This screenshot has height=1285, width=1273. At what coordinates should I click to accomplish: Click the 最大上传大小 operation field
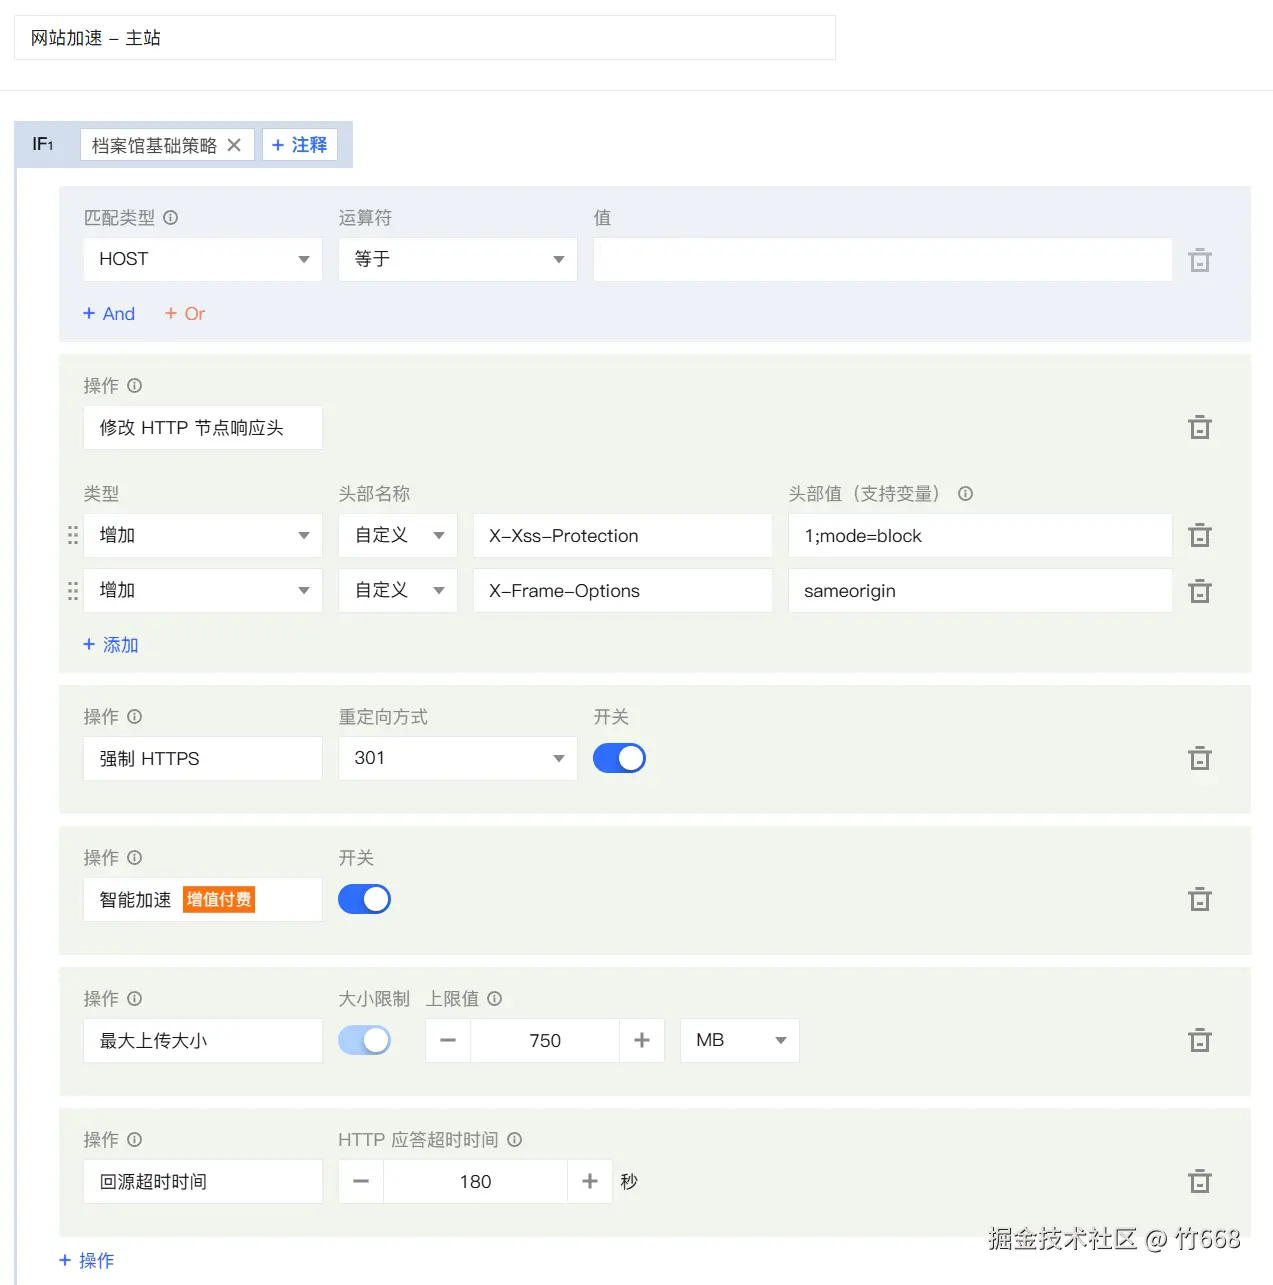(203, 1040)
